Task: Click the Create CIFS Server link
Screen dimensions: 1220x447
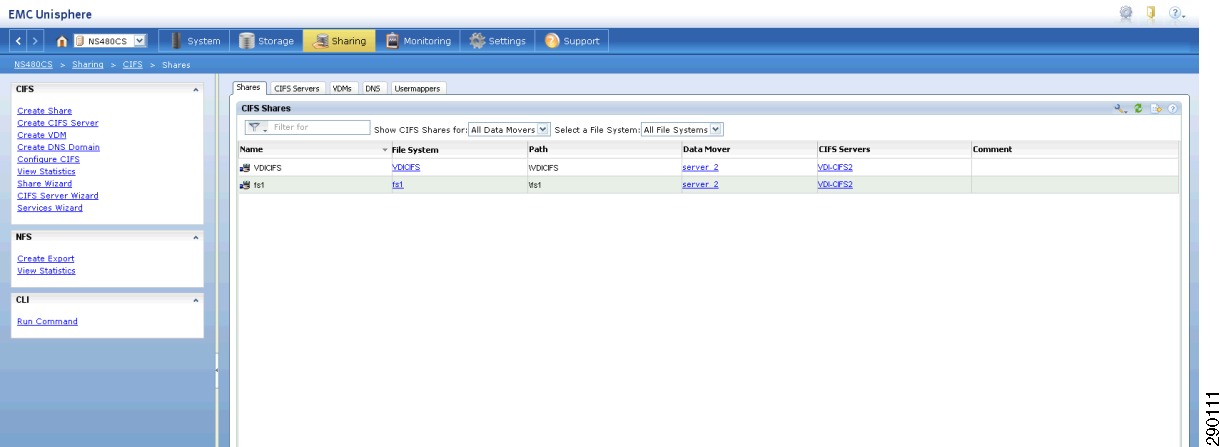Action: [58, 123]
